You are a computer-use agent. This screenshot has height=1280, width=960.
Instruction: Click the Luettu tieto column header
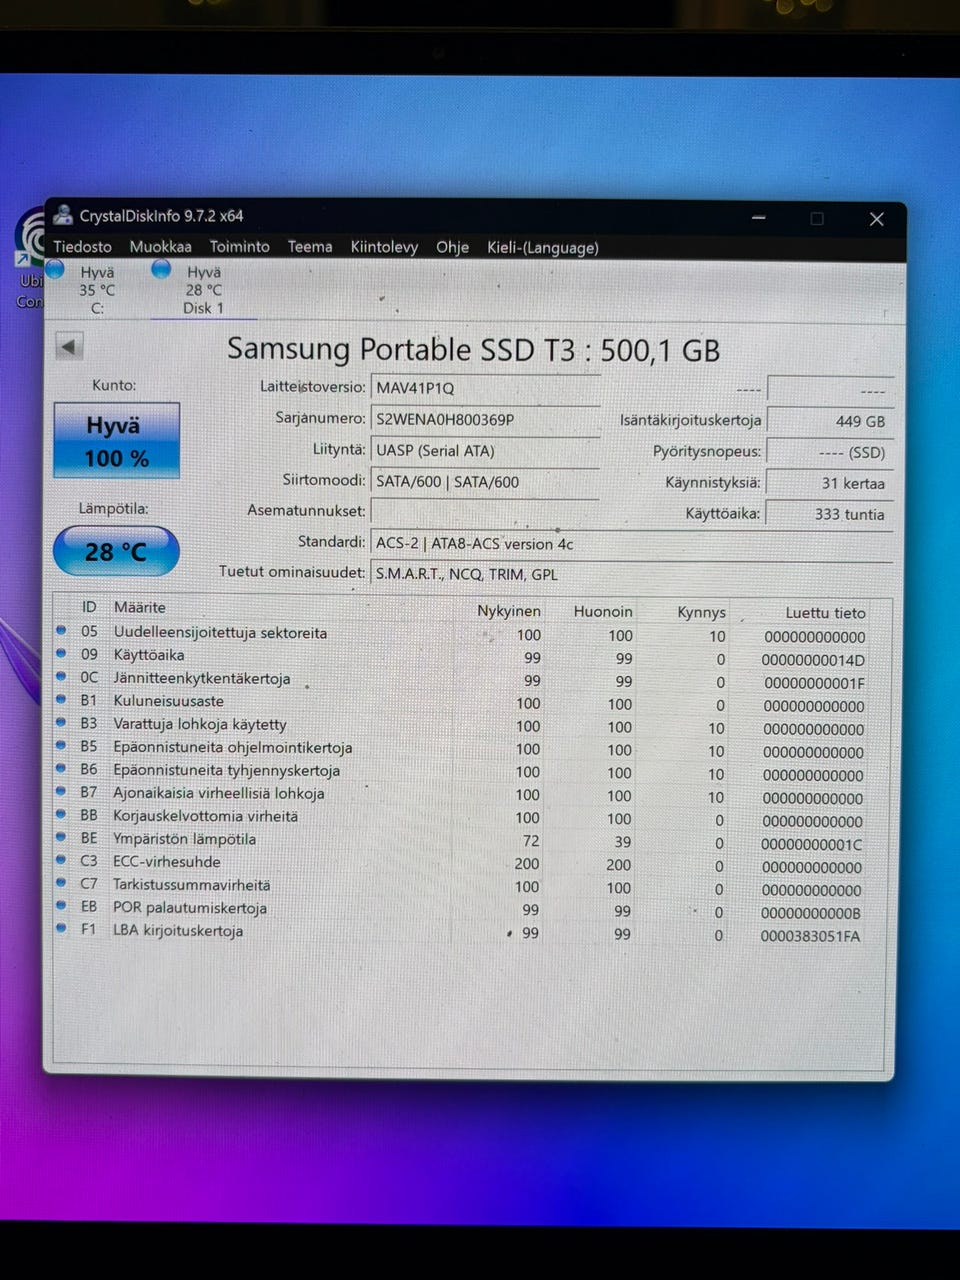tap(825, 613)
